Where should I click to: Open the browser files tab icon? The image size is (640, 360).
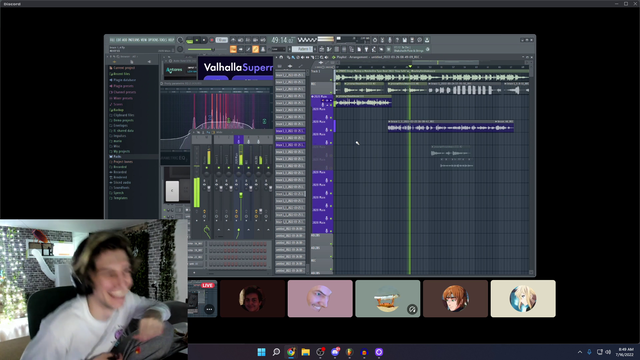coord(132,62)
